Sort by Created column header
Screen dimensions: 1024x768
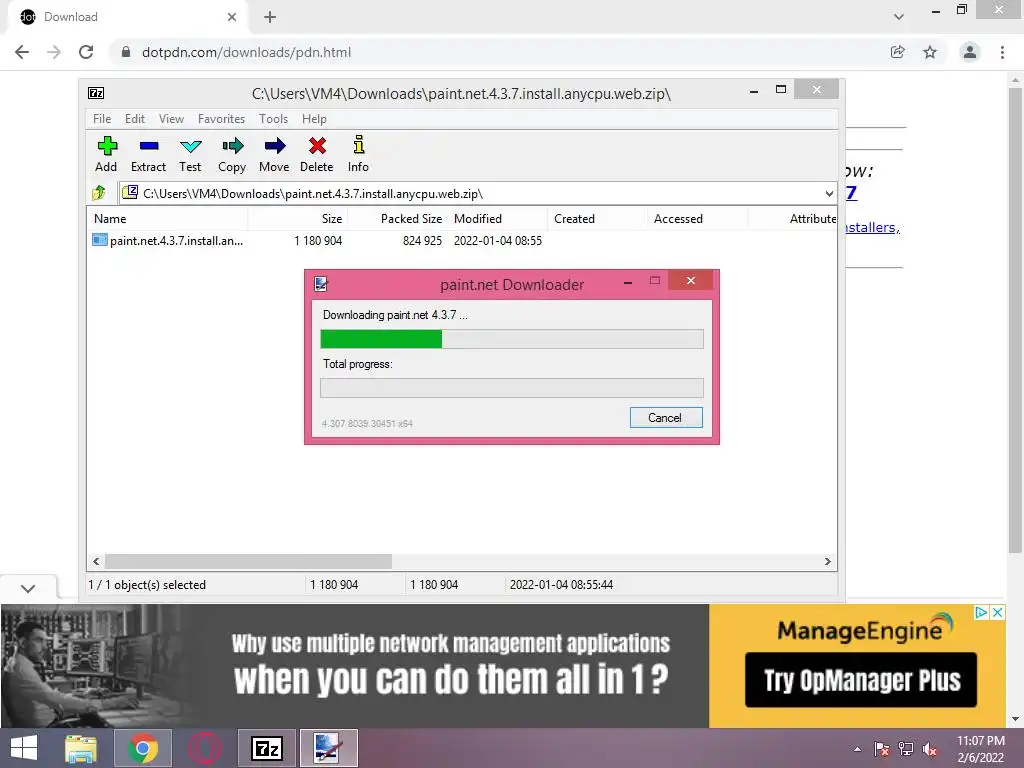click(597, 219)
